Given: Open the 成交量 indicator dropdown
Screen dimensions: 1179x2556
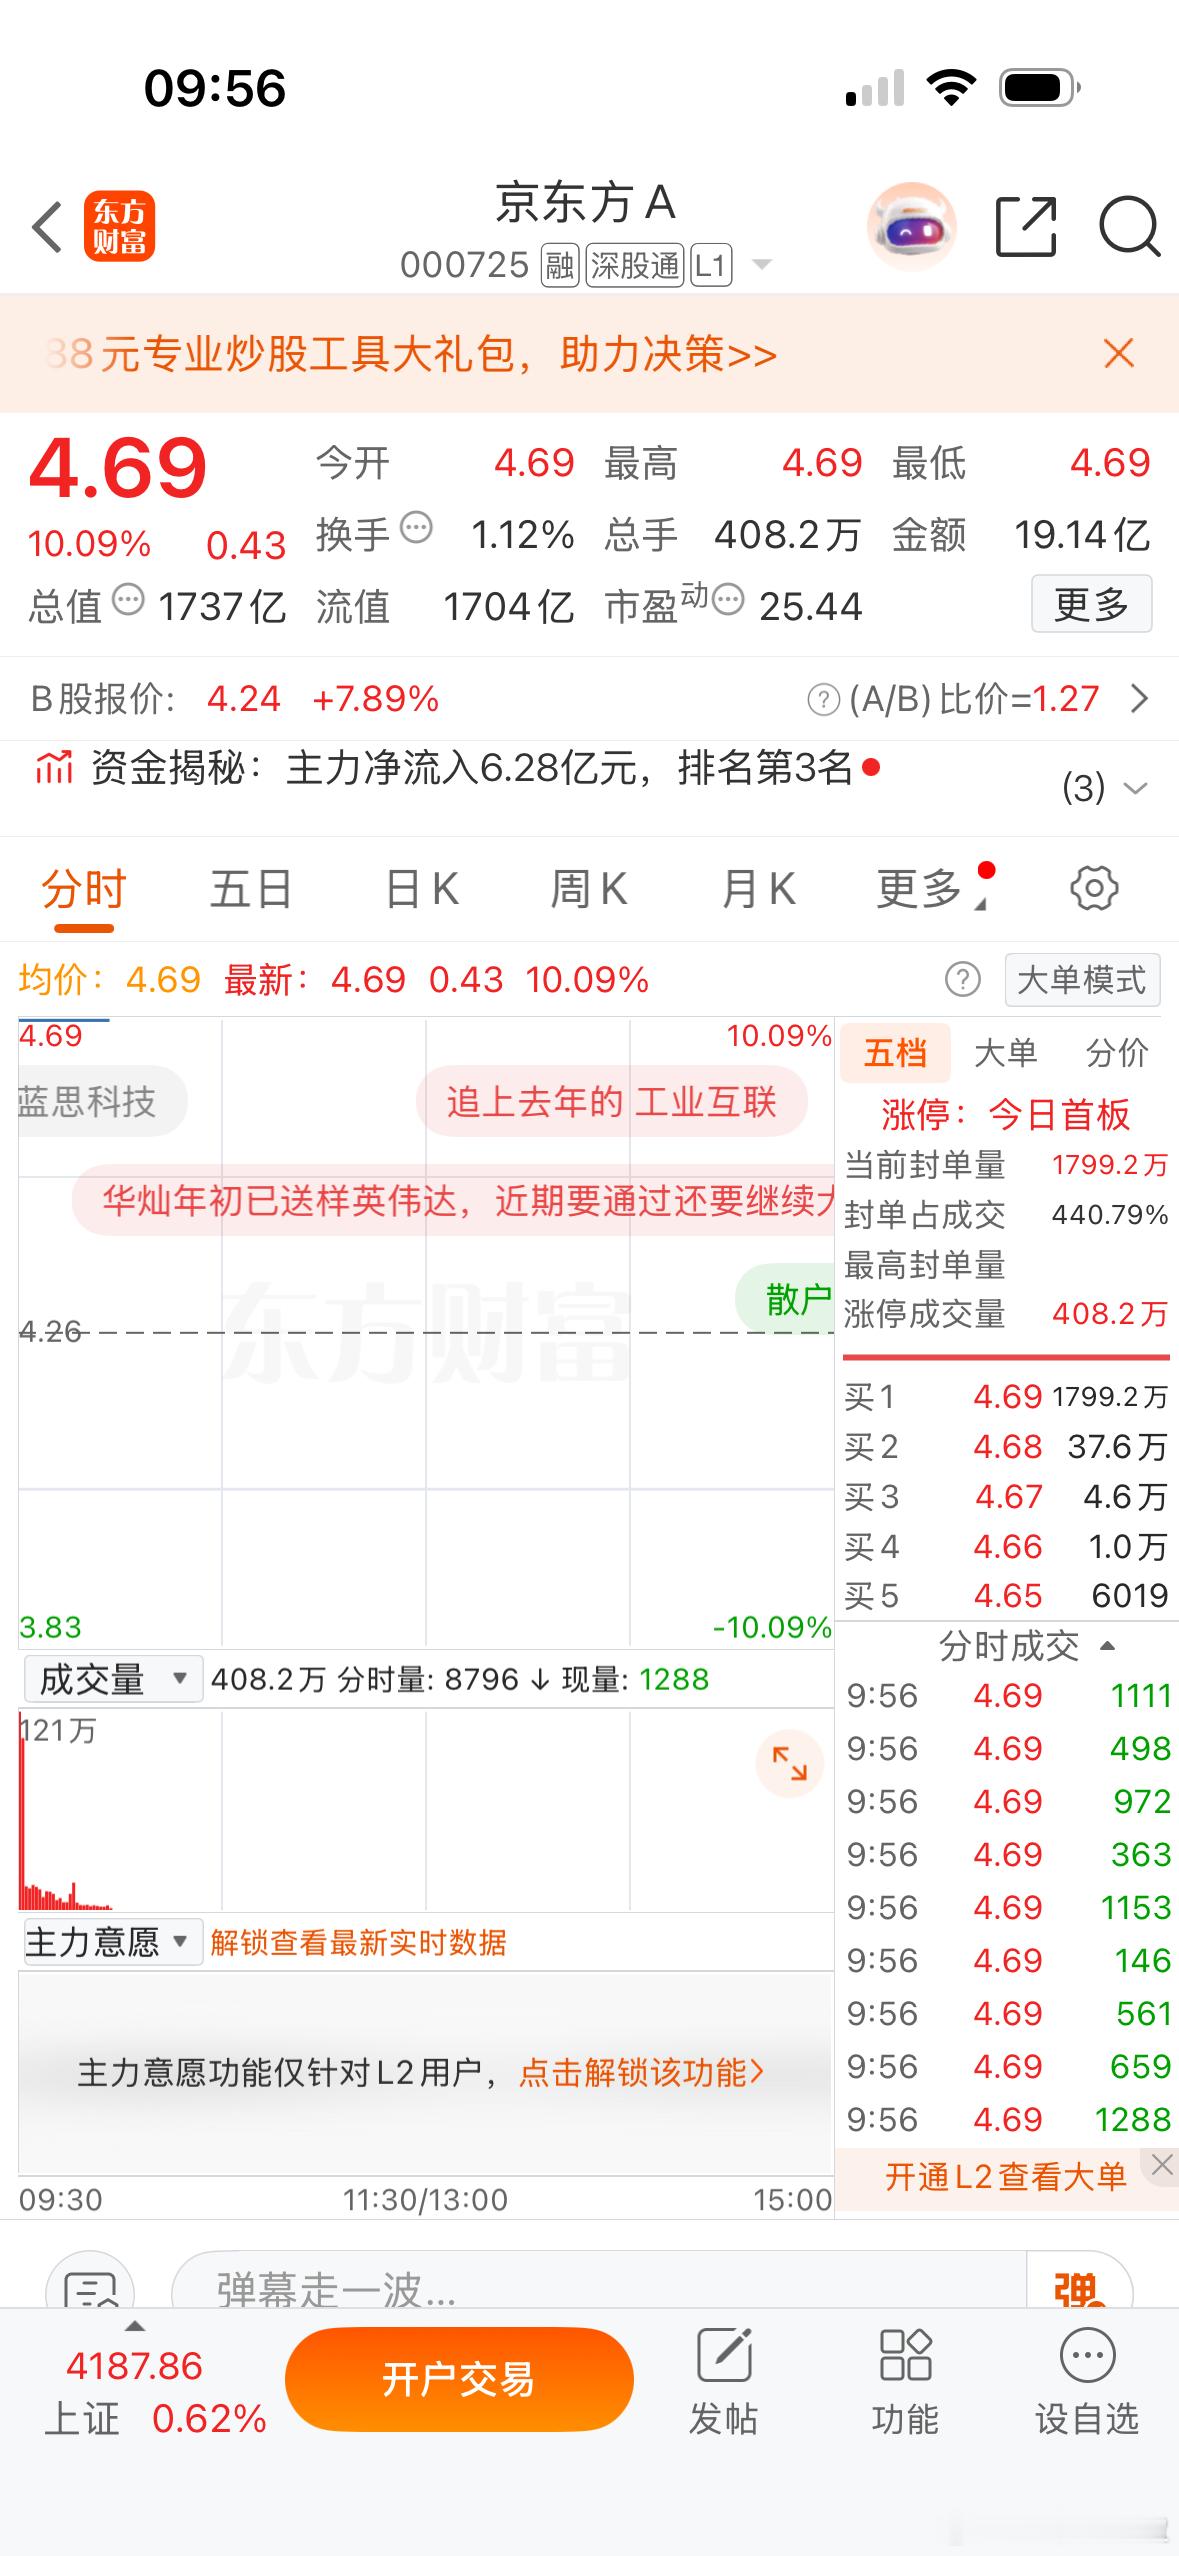Looking at the screenshot, I should (x=113, y=1679).
